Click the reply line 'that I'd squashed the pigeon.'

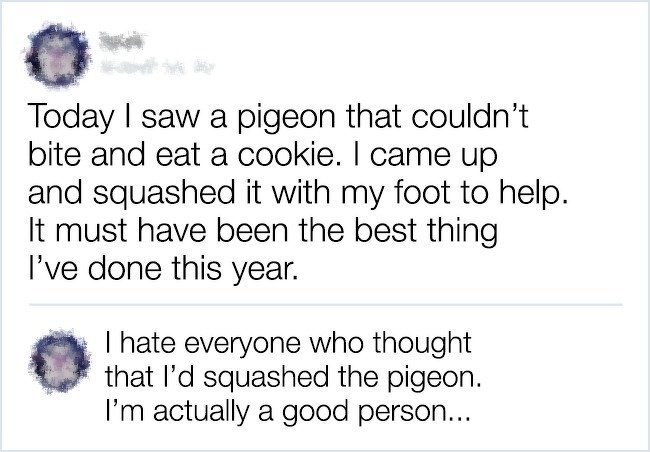click(x=293, y=377)
